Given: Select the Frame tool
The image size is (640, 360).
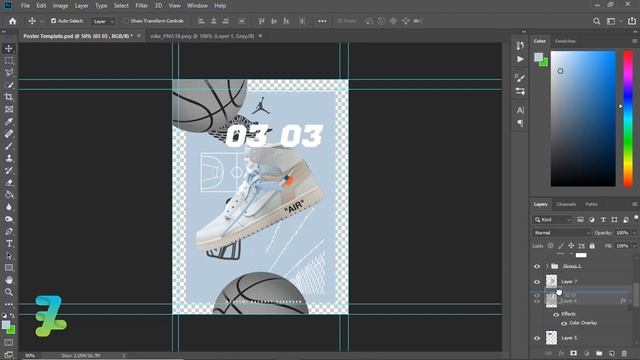Looking at the screenshot, I should coord(9,109).
